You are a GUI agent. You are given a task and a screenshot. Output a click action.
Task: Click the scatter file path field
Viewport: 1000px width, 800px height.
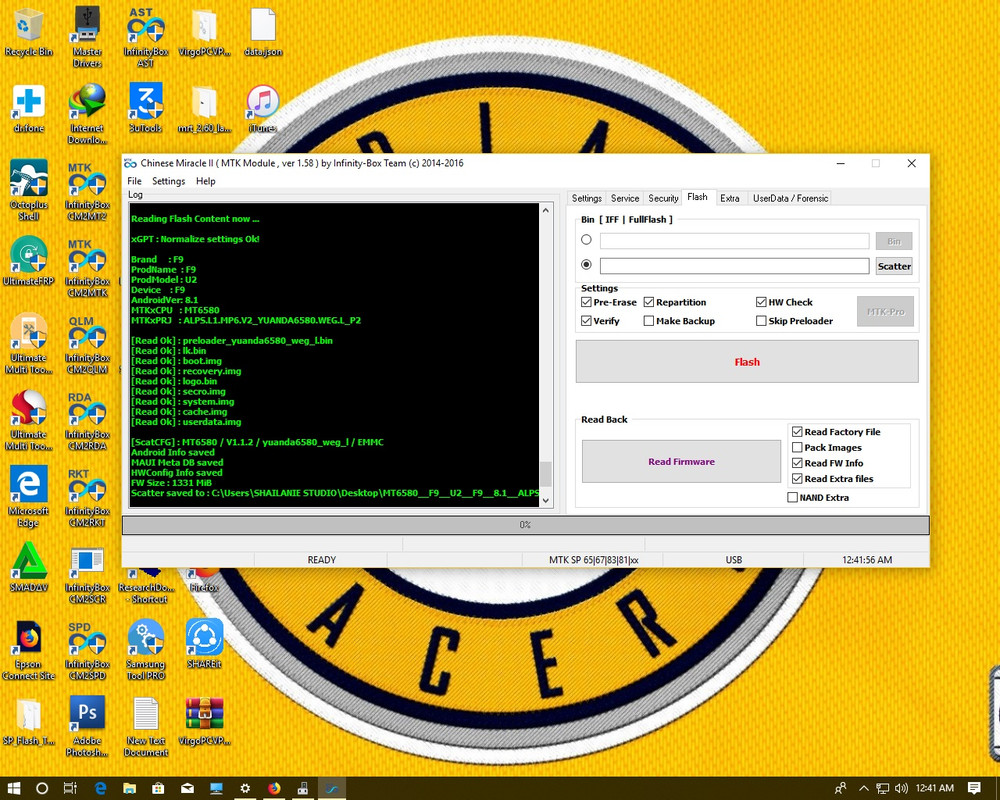(734, 265)
